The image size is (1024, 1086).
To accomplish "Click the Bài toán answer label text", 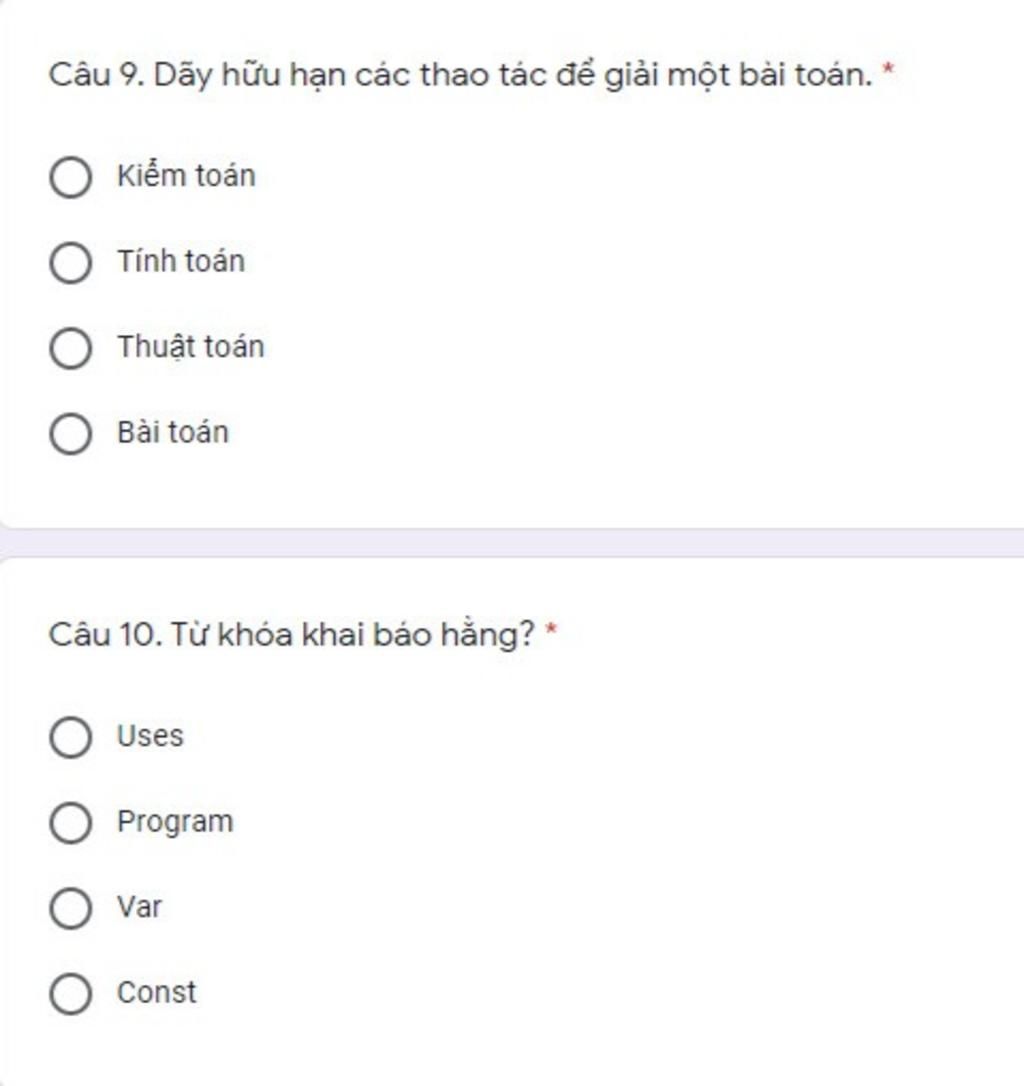I will 173,432.
